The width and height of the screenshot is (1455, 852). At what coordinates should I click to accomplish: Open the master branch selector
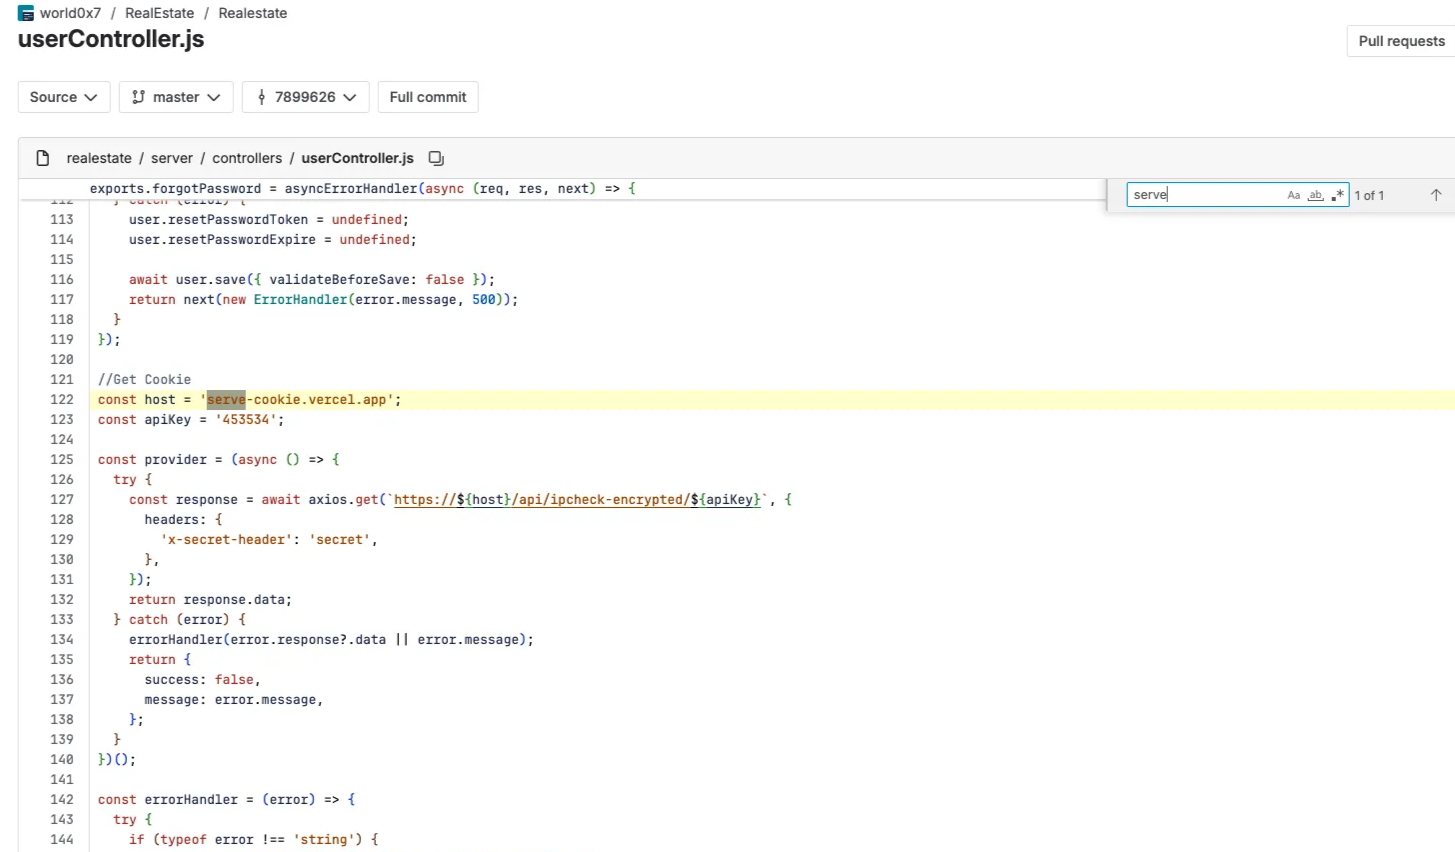click(176, 96)
